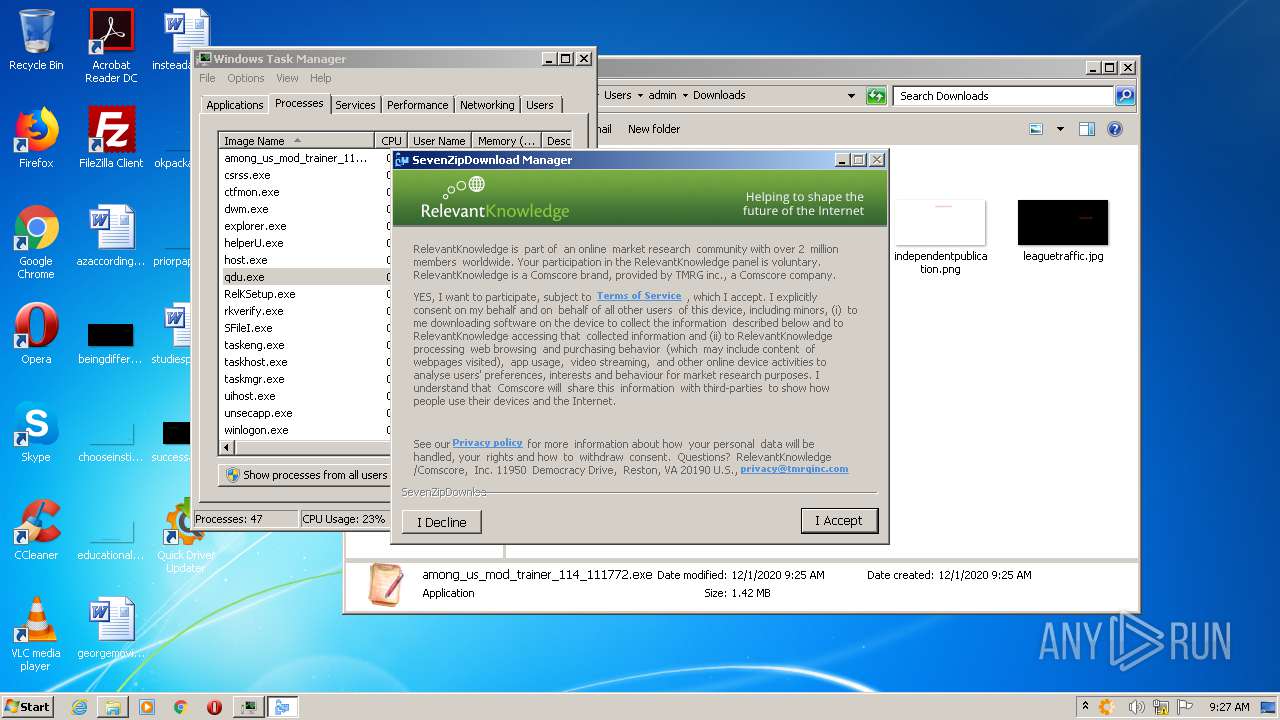
Task: Switch to the Users tab
Action: click(540, 105)
